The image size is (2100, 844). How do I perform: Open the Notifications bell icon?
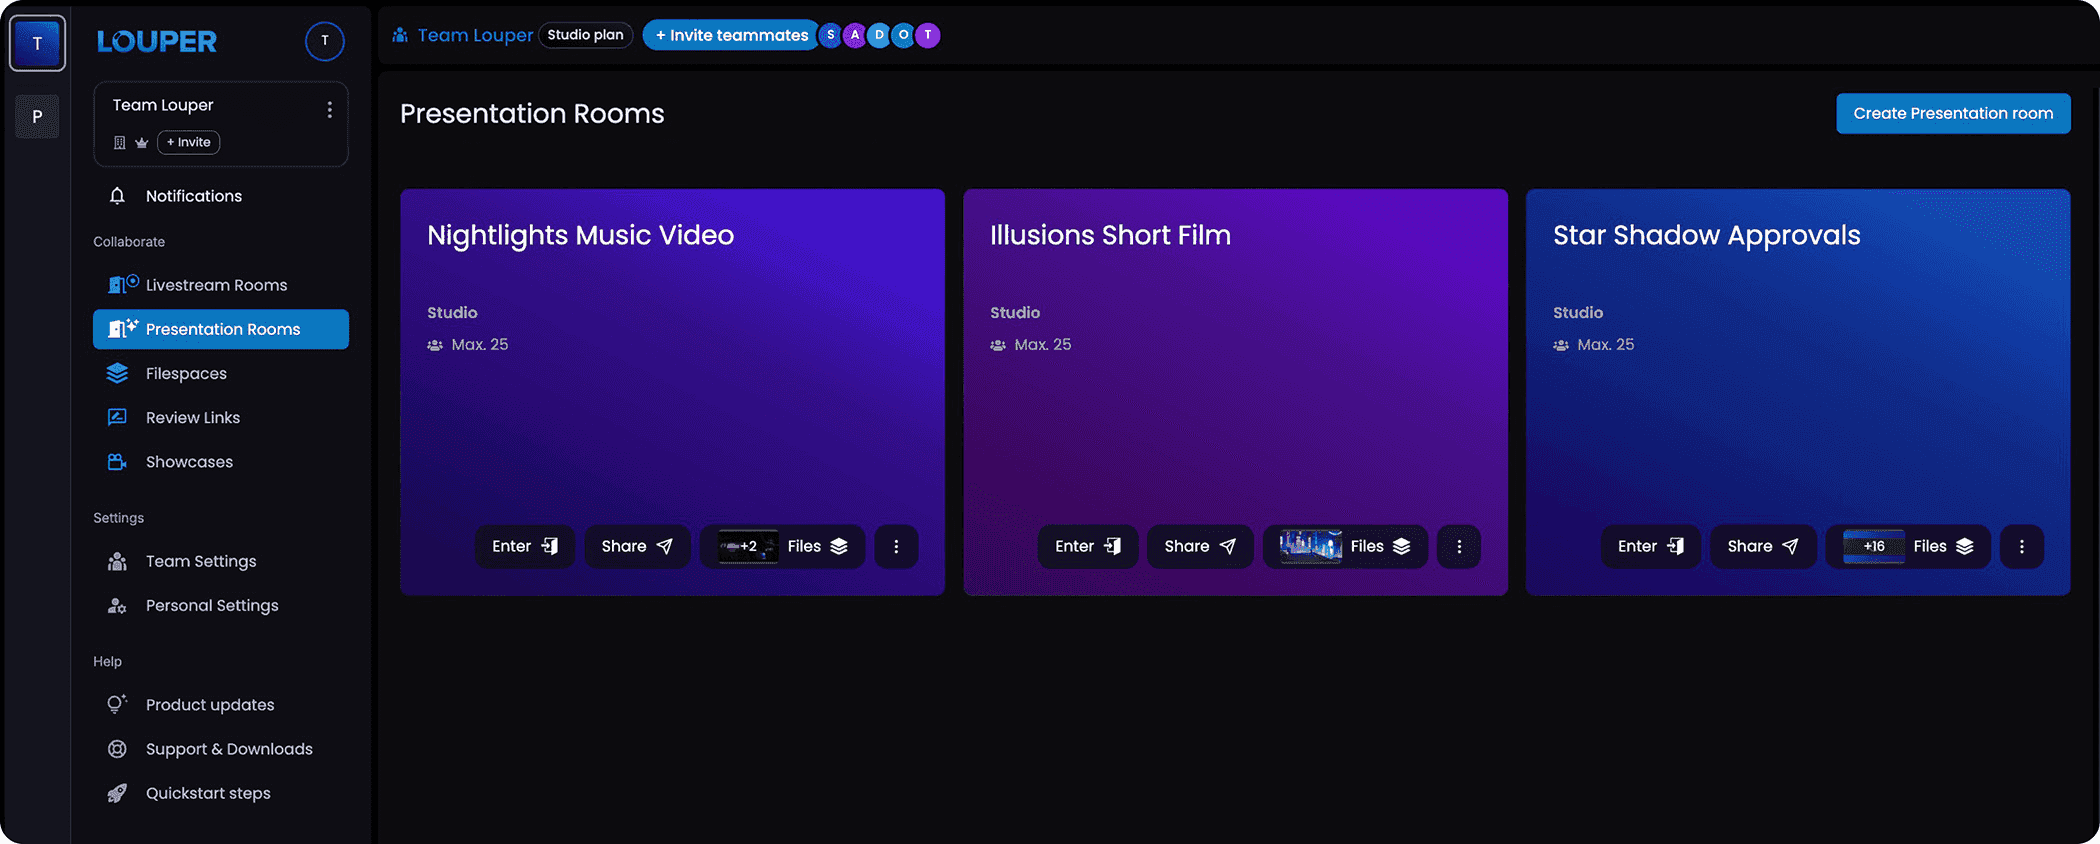(117, 196)
